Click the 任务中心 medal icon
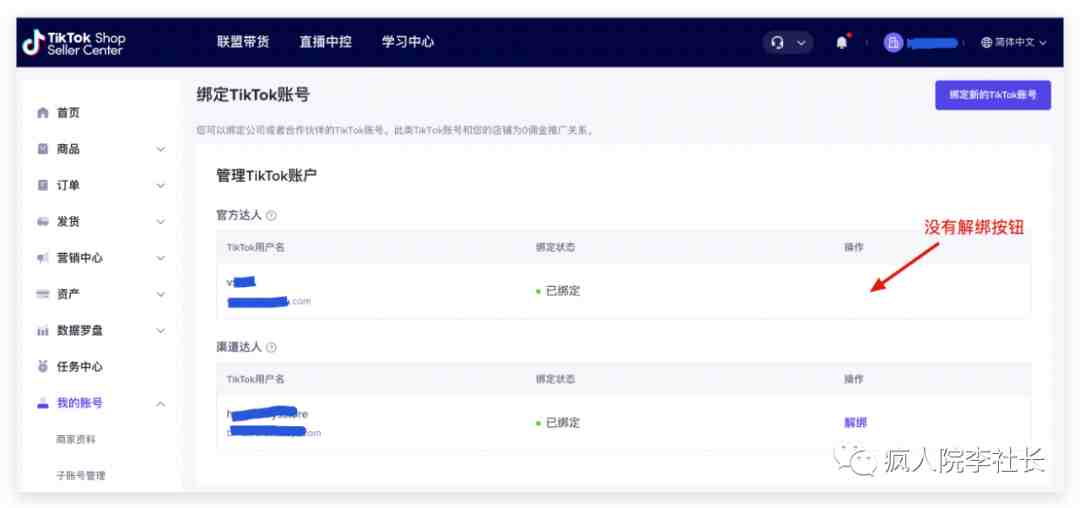 coord(43,367)
